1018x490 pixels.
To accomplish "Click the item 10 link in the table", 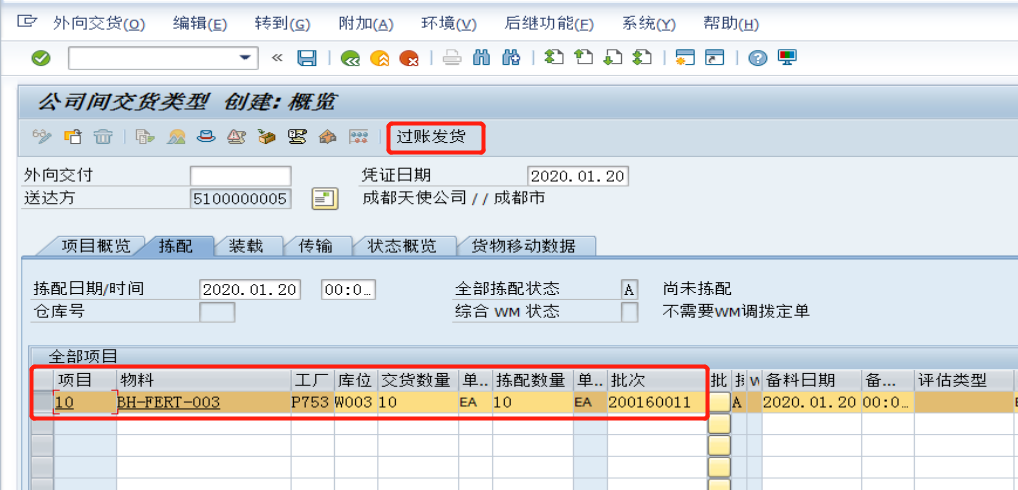I will 65,402.
